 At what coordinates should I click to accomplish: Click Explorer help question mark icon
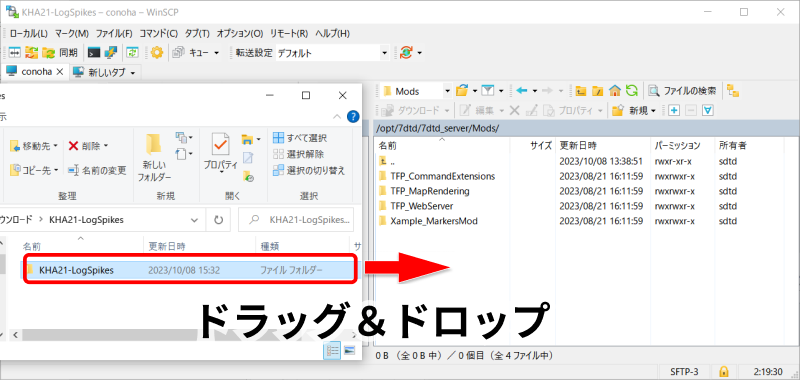353,117
